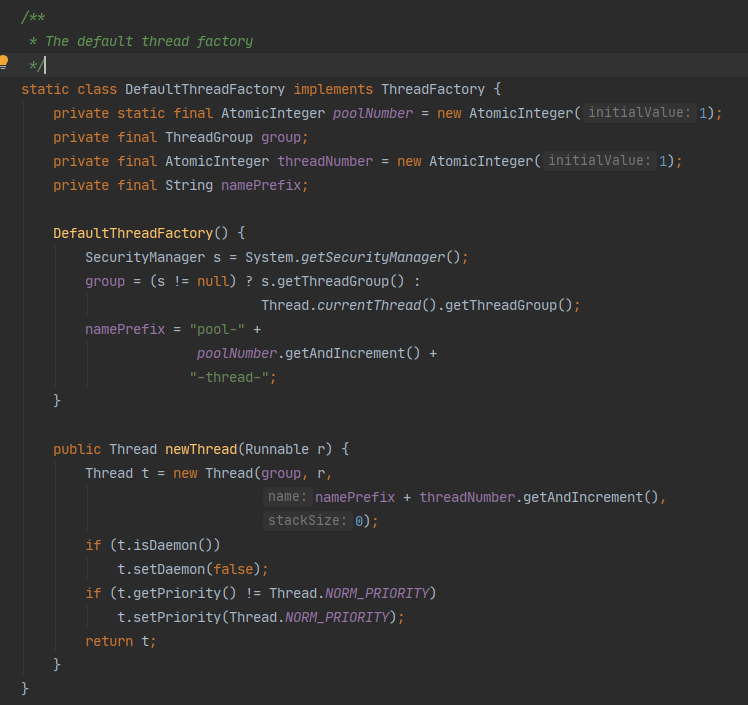This screenshot has width=748, height=705.
Task: Click the 'poolNumber' field declaration
Action: tap(373, 114)
